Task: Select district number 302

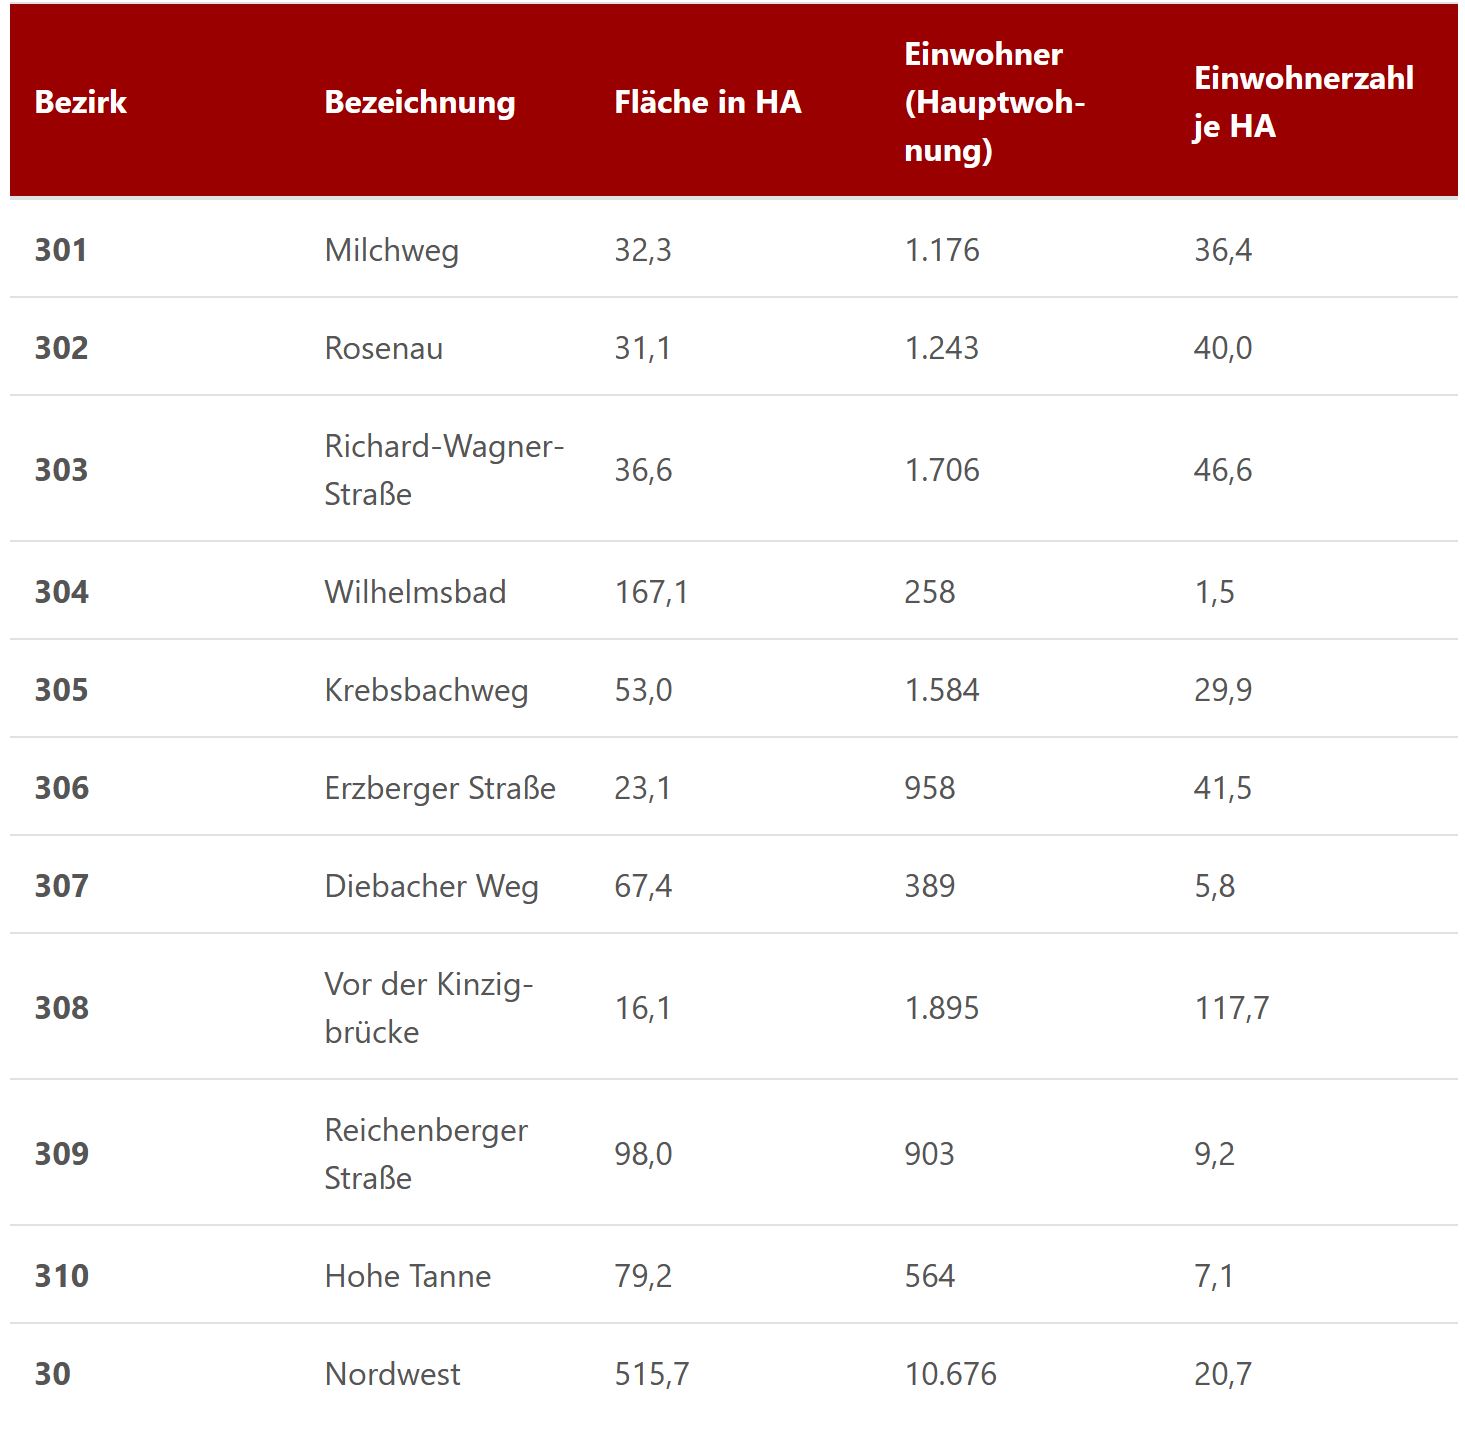Action: pyautogui.click(x=62, y=348)
